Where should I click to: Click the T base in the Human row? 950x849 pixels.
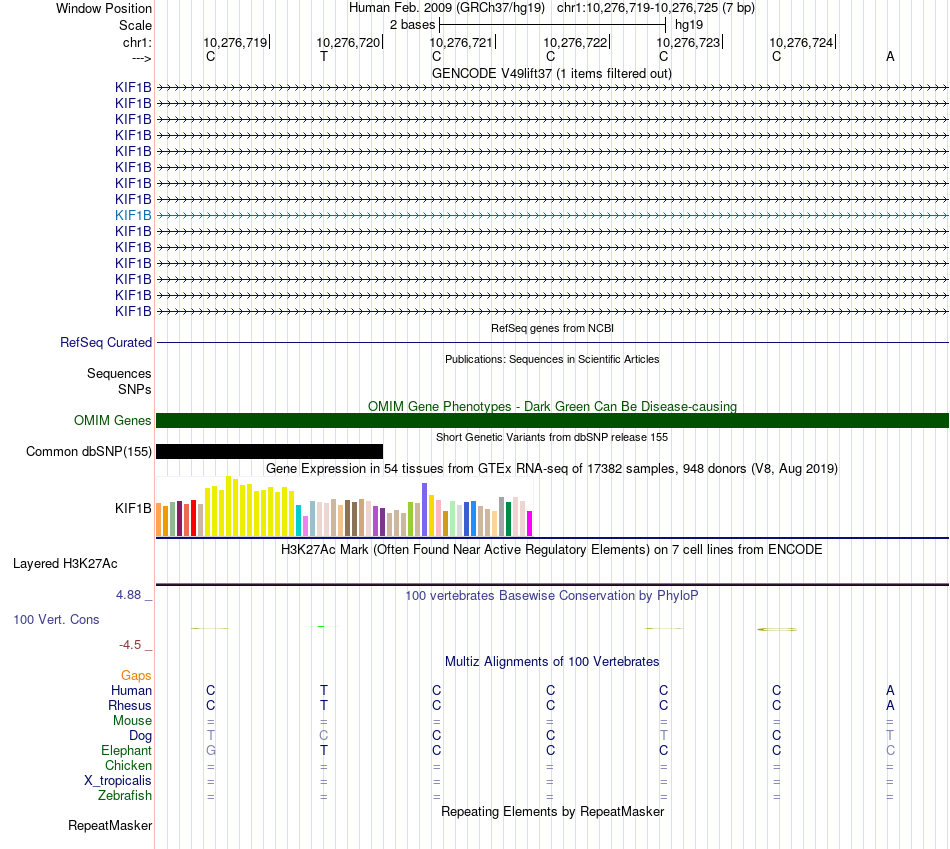point(324,690)
